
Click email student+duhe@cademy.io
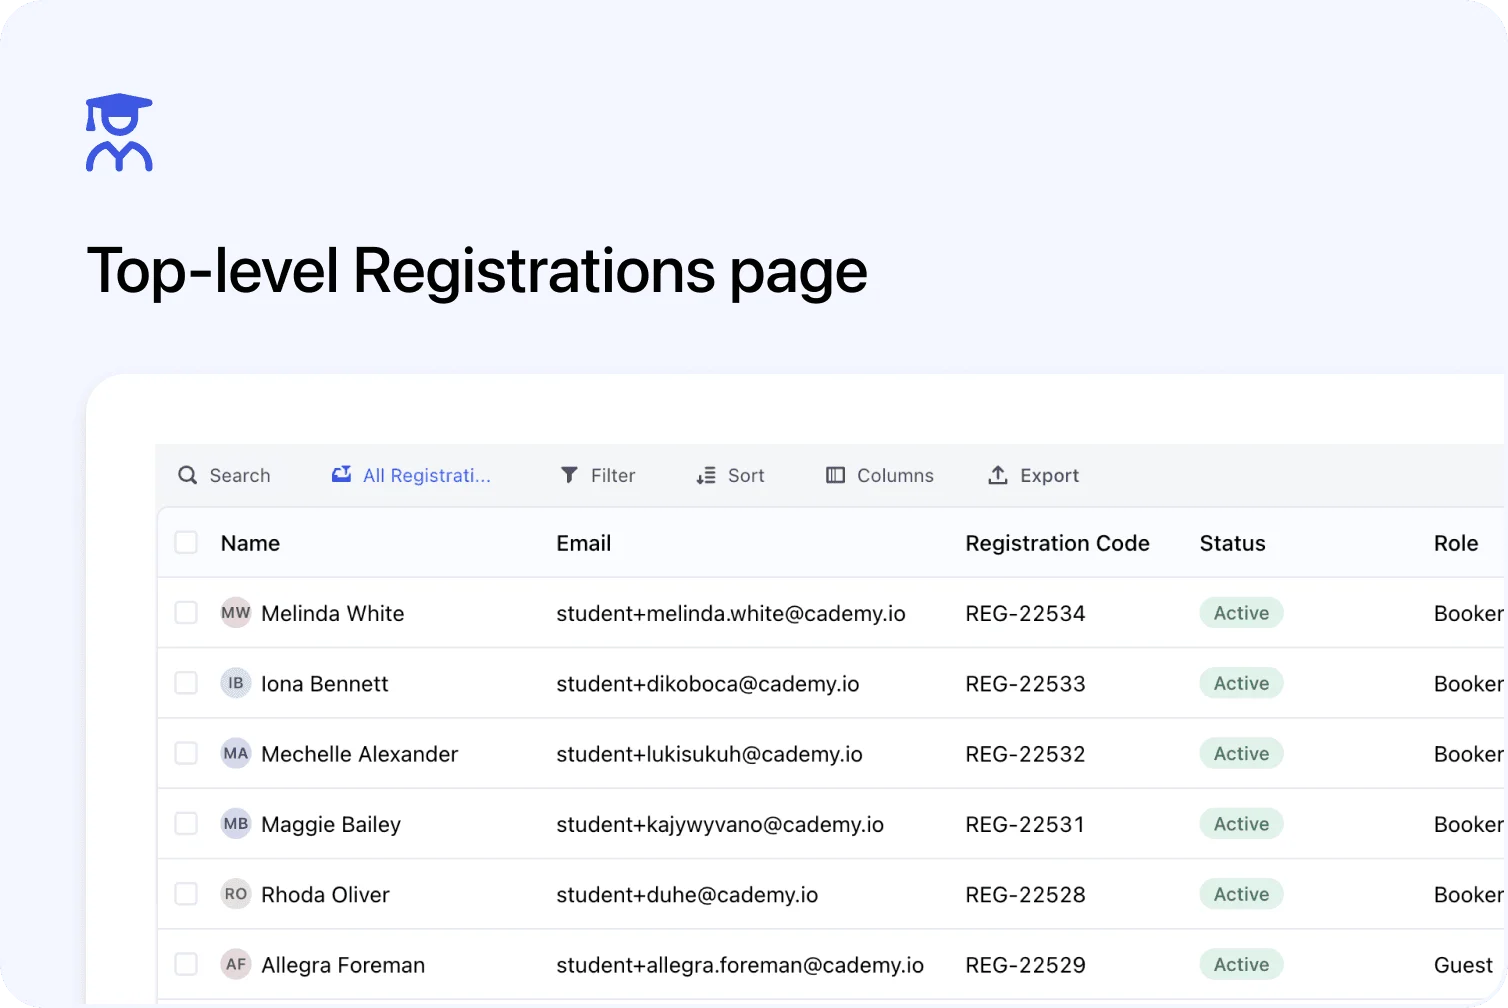[x=687, y=895]
